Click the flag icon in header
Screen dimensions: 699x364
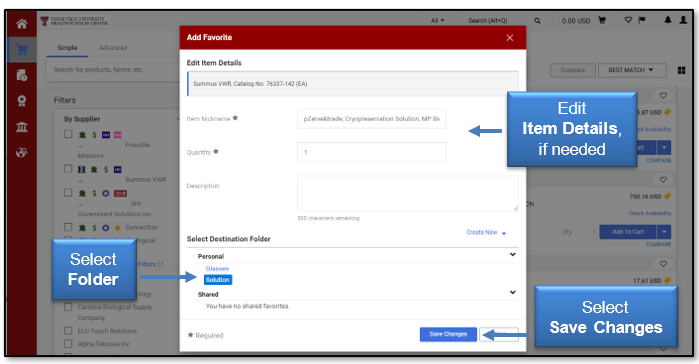pos(642,20)
